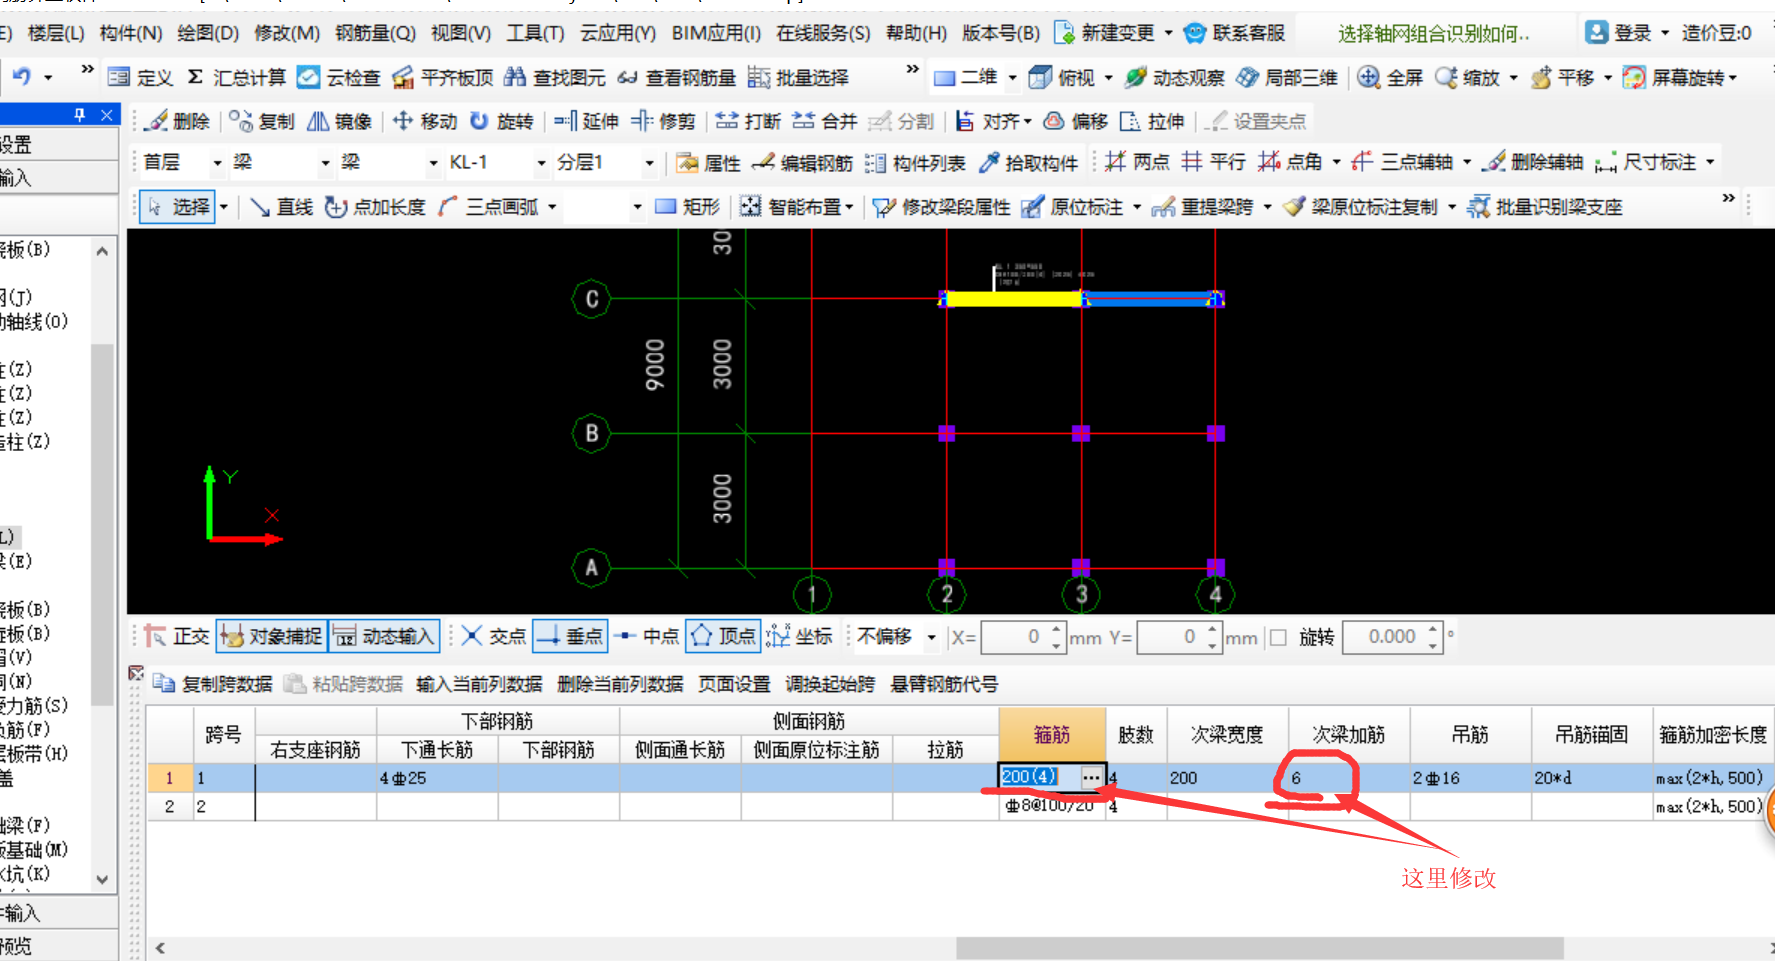
Task: Toggle 垂点 perpendicular snap
Action: pyautogui.click(x=570, y=636)
